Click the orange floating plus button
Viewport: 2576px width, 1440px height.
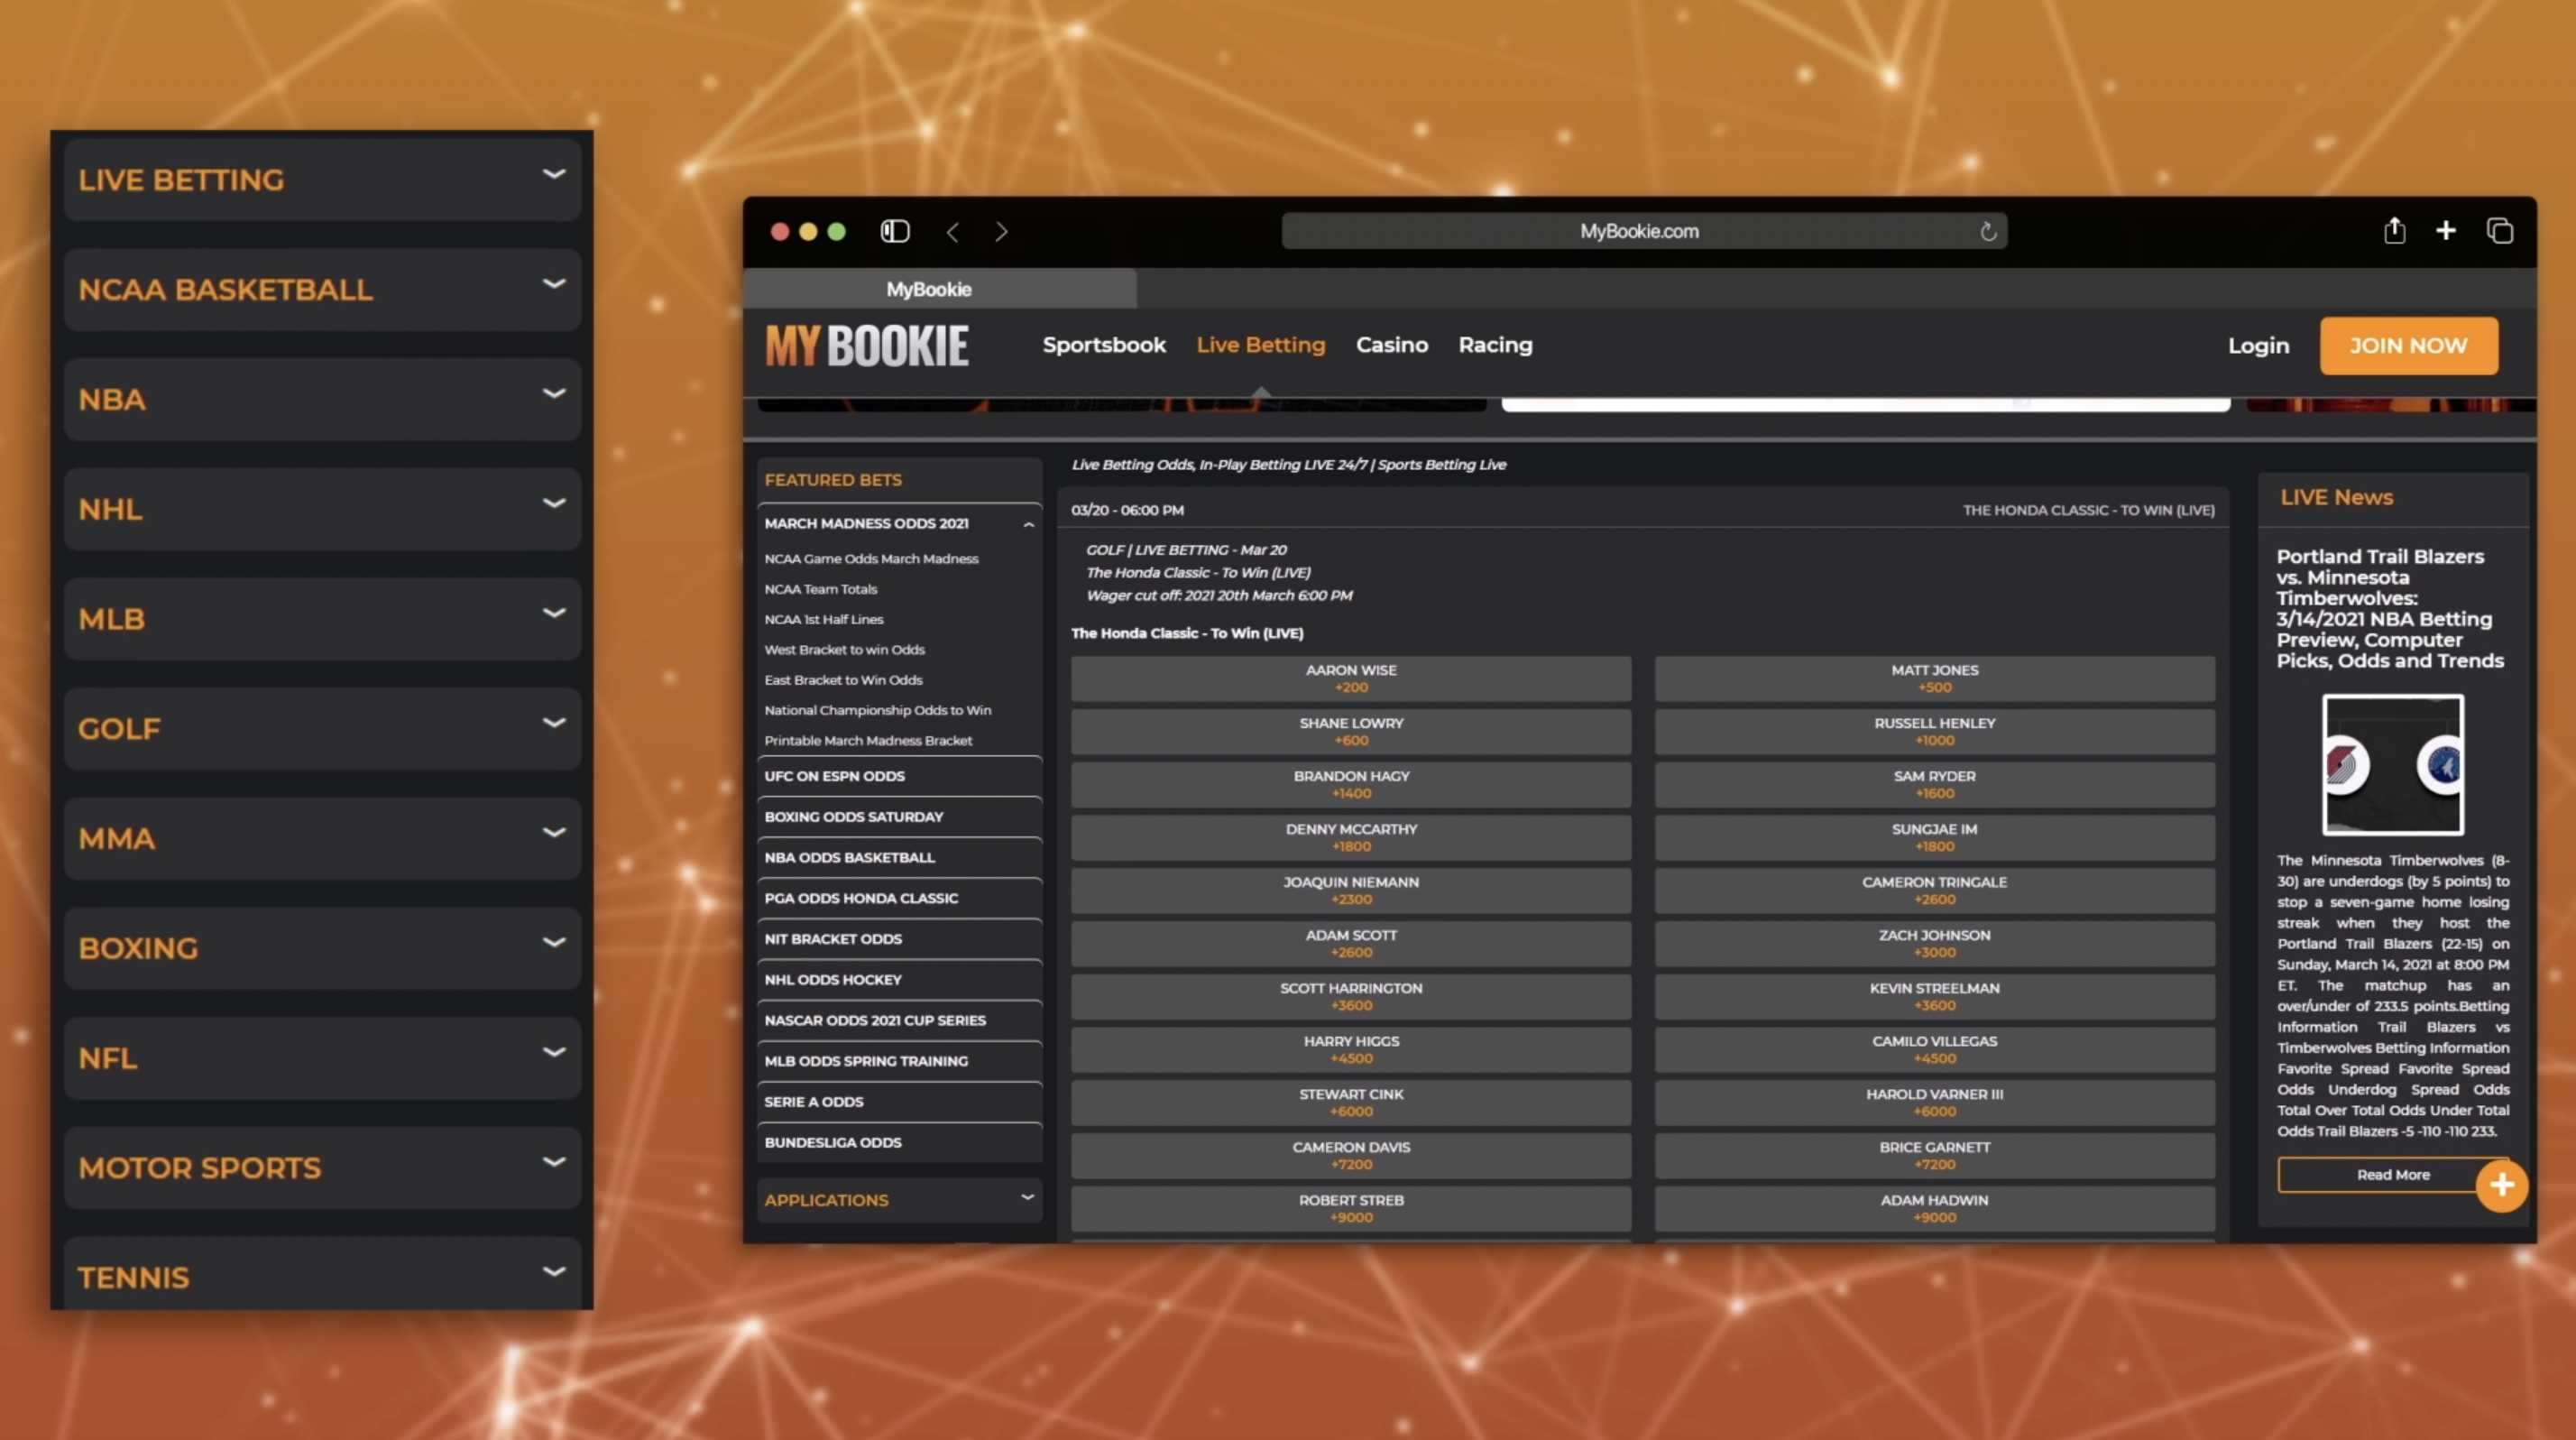[2501, 1185]
